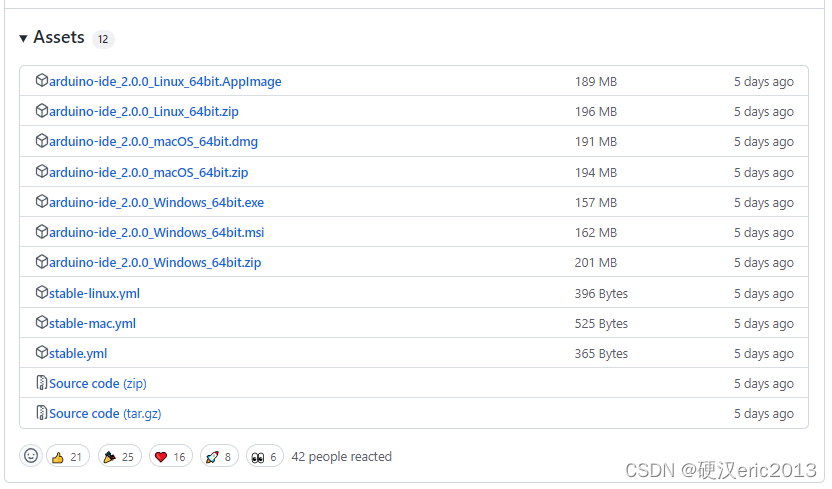This screenshot has height=489, width=832.
Task: Toggle rocket reaction with 8
Action: pyautogui.click(x=219, y=457)
